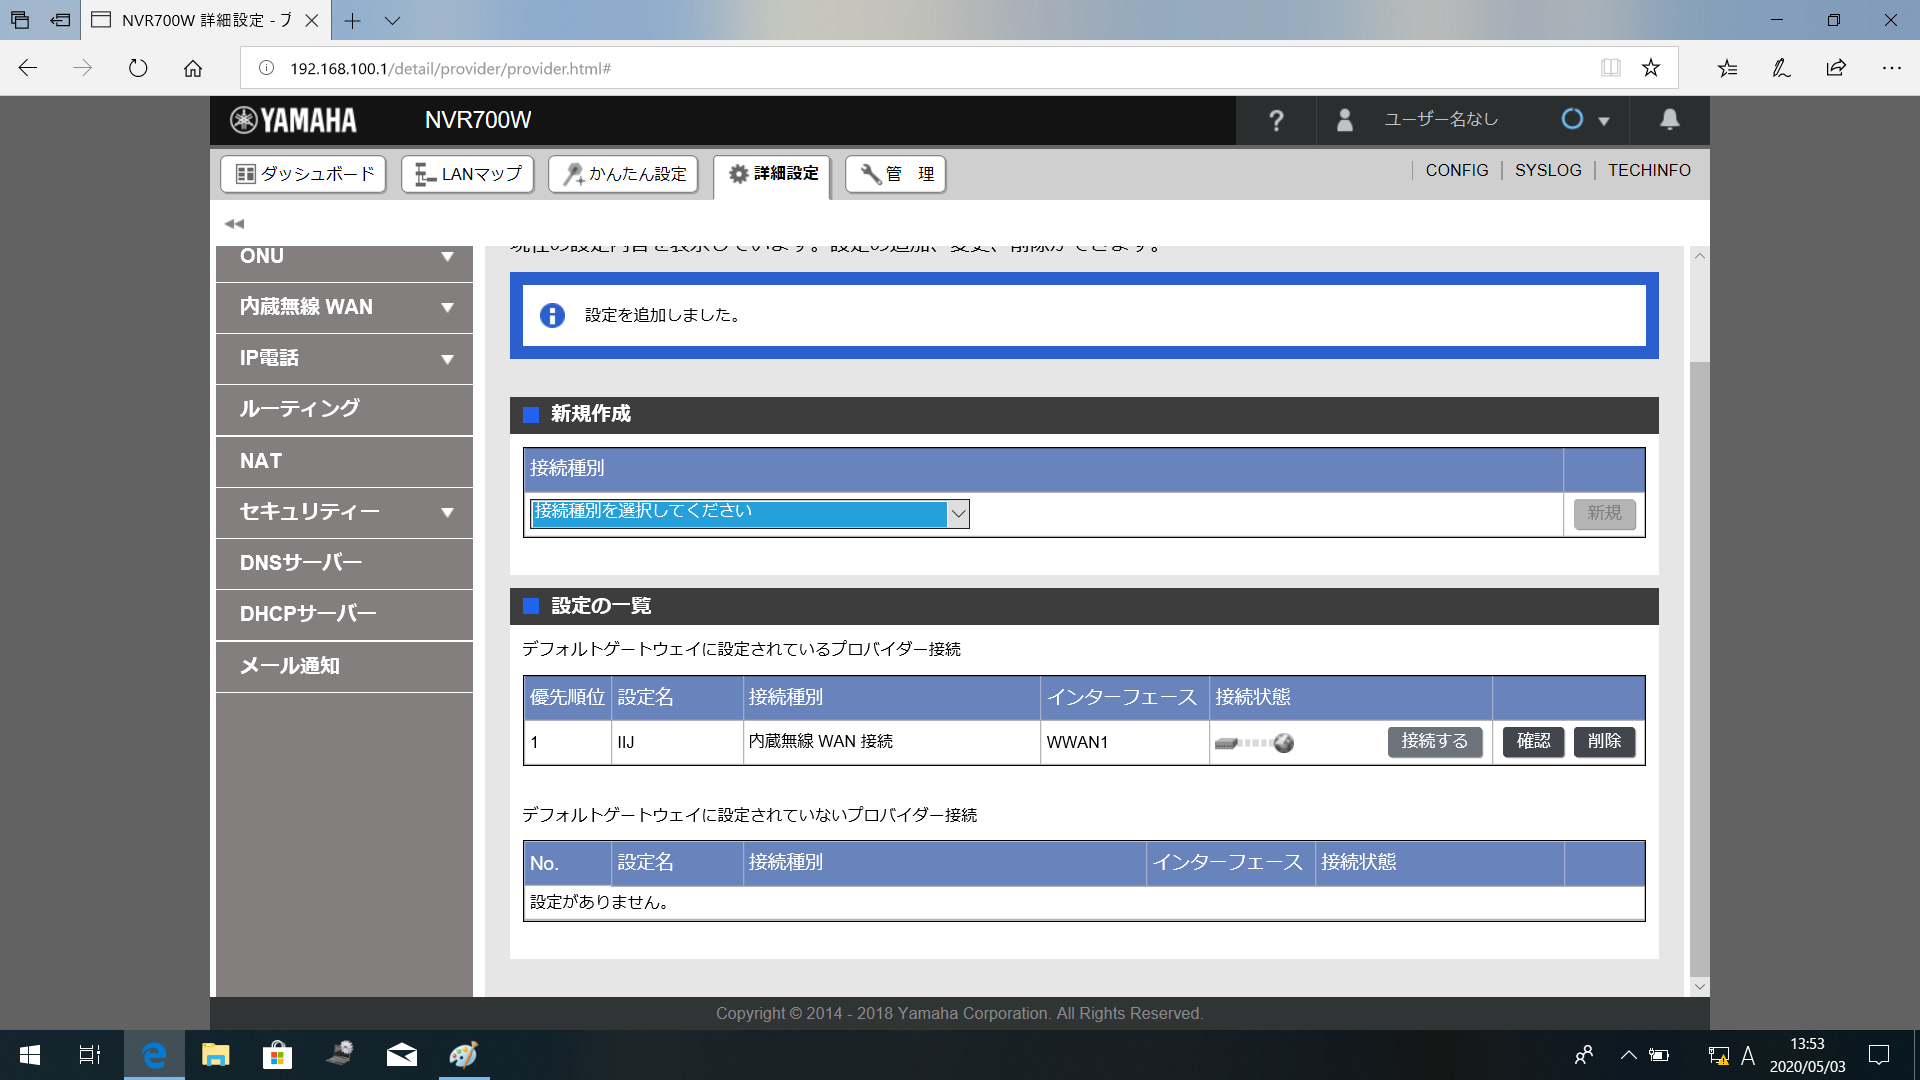
Task: Open the Windows Start menu
Action: [x=30, y=1055]
